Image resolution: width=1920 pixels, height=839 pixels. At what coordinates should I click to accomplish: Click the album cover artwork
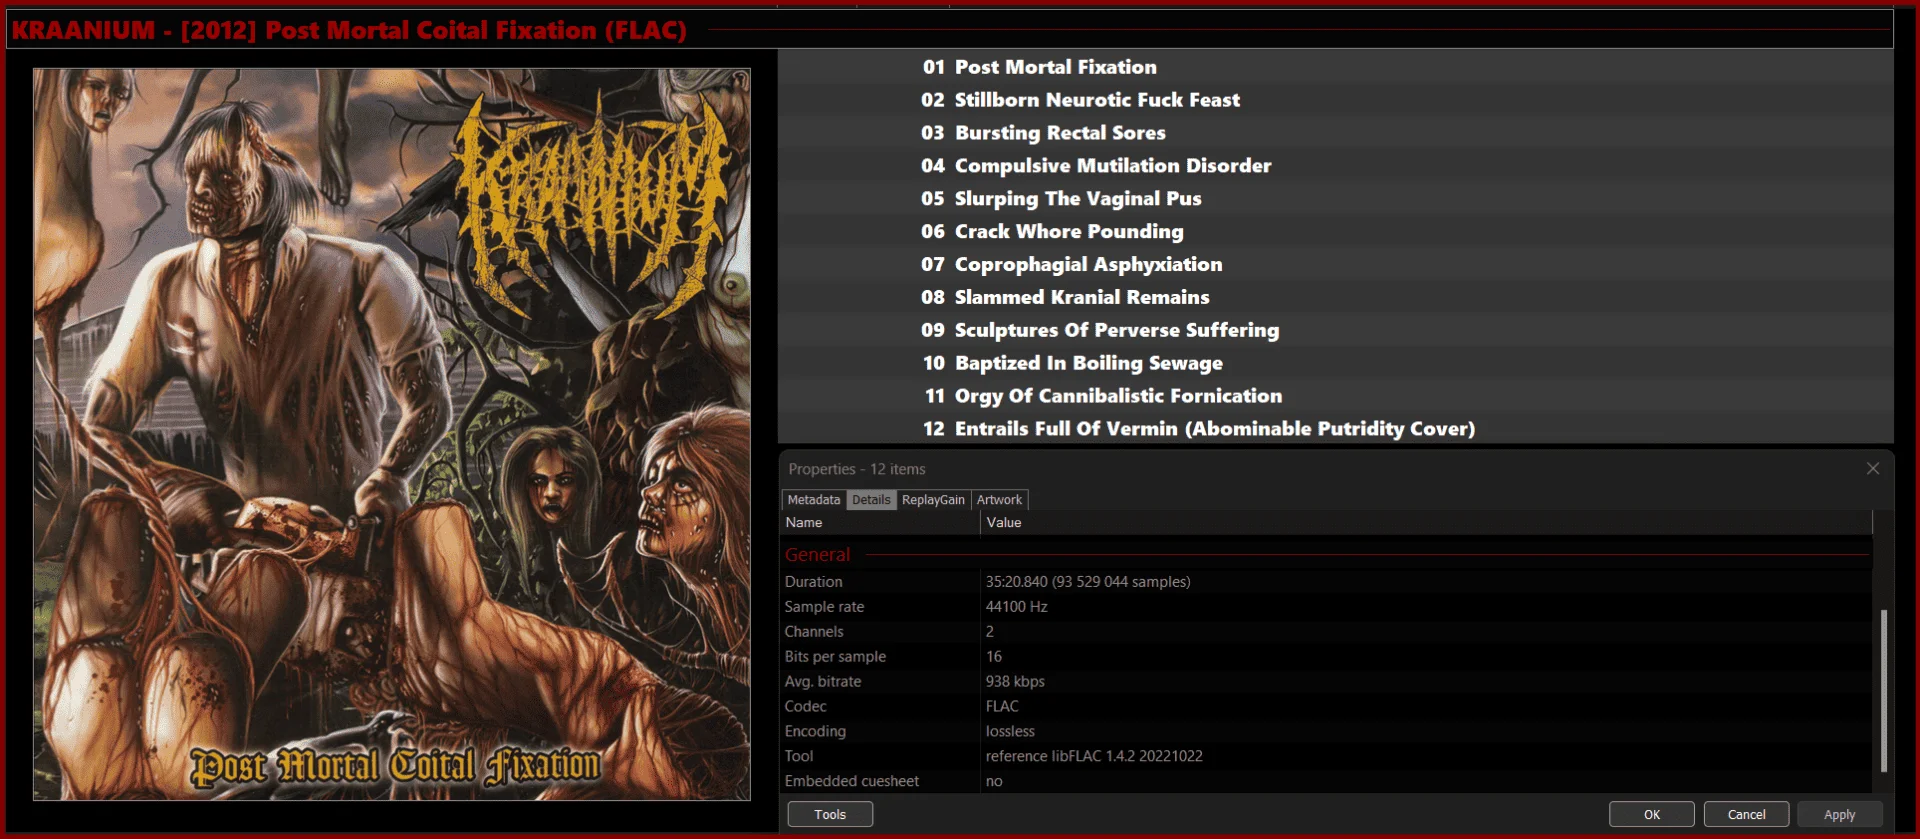pos(391,434)
